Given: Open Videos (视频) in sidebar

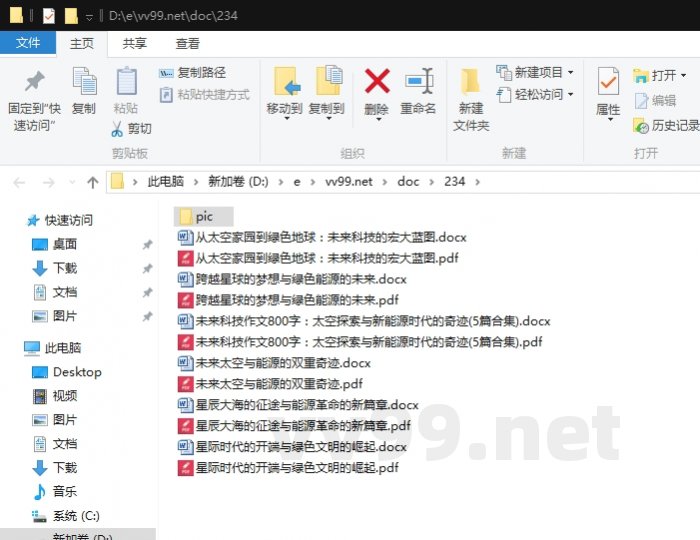Looking at the screenshot, I should pos(54,396).
